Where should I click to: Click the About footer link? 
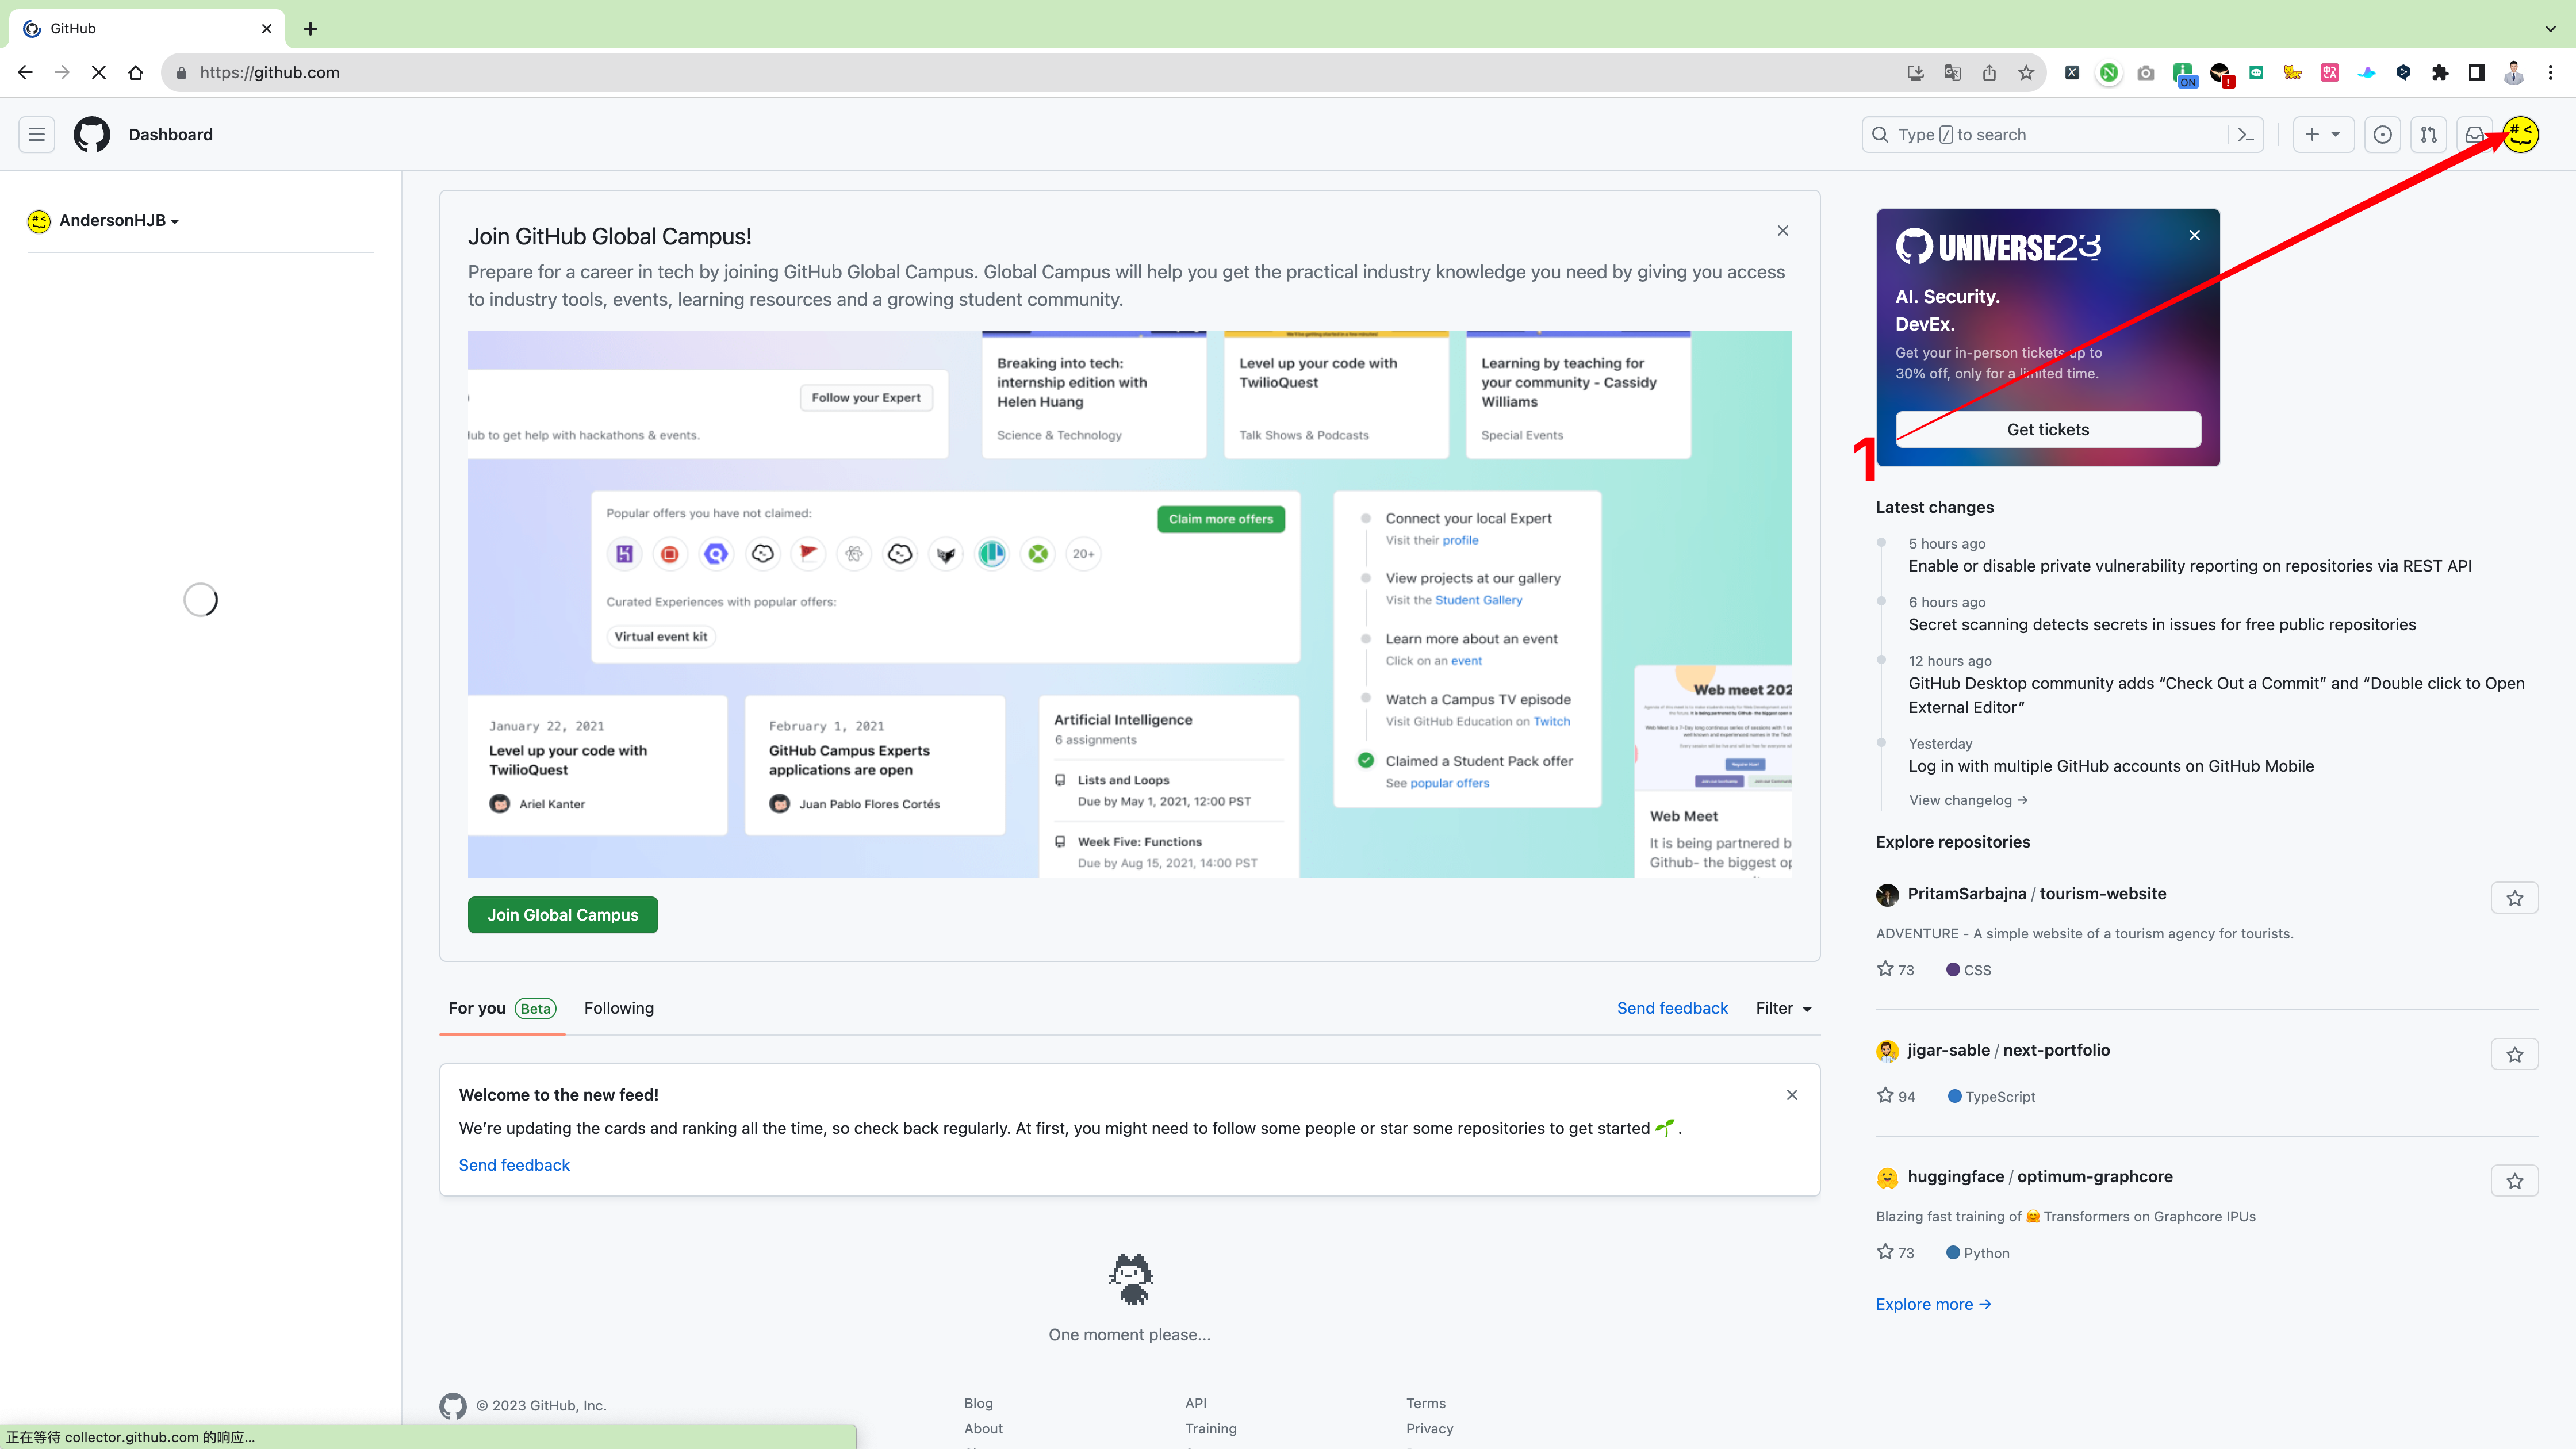[983, 1429]
